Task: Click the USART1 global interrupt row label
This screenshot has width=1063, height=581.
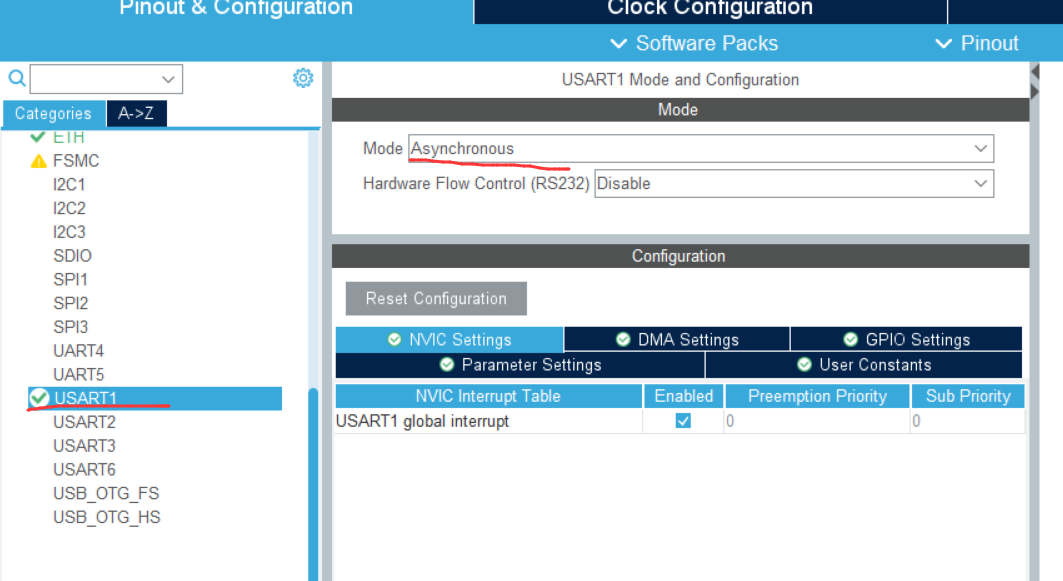Action: [x=422, y=421]
